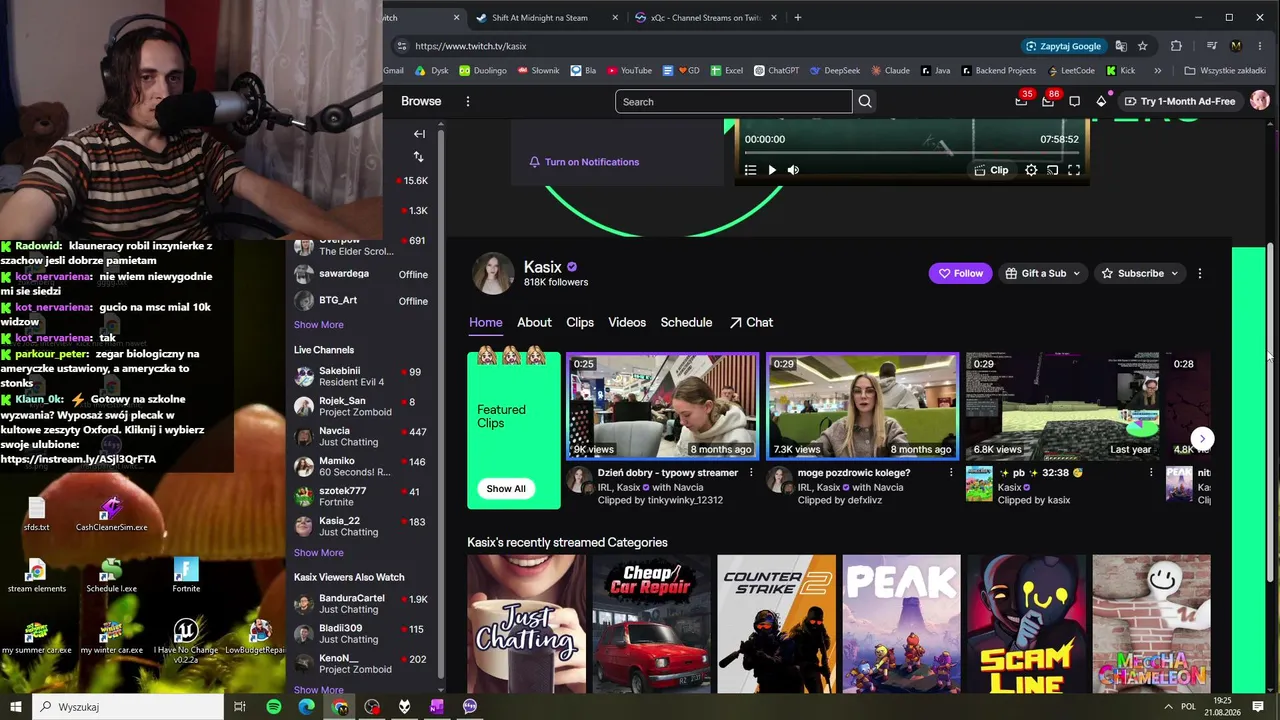Open the channel Chat link
Image resolution: width=1280 pixels, height=720 pixels.
(x=751, y=322)
